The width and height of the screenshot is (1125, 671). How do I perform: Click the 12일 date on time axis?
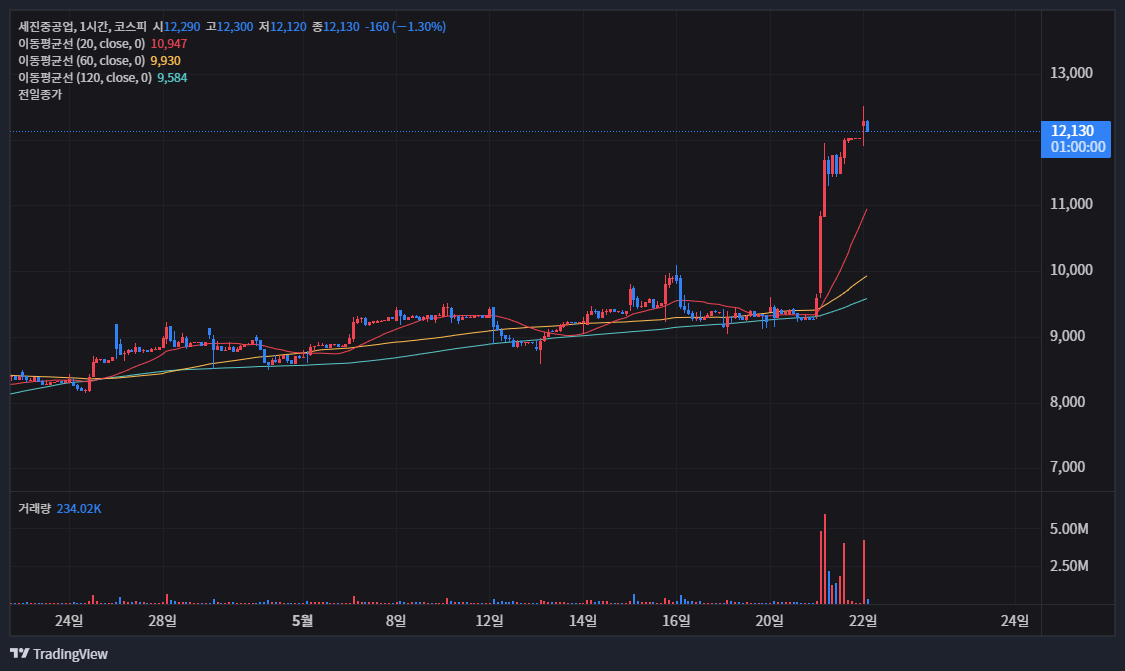489,621
